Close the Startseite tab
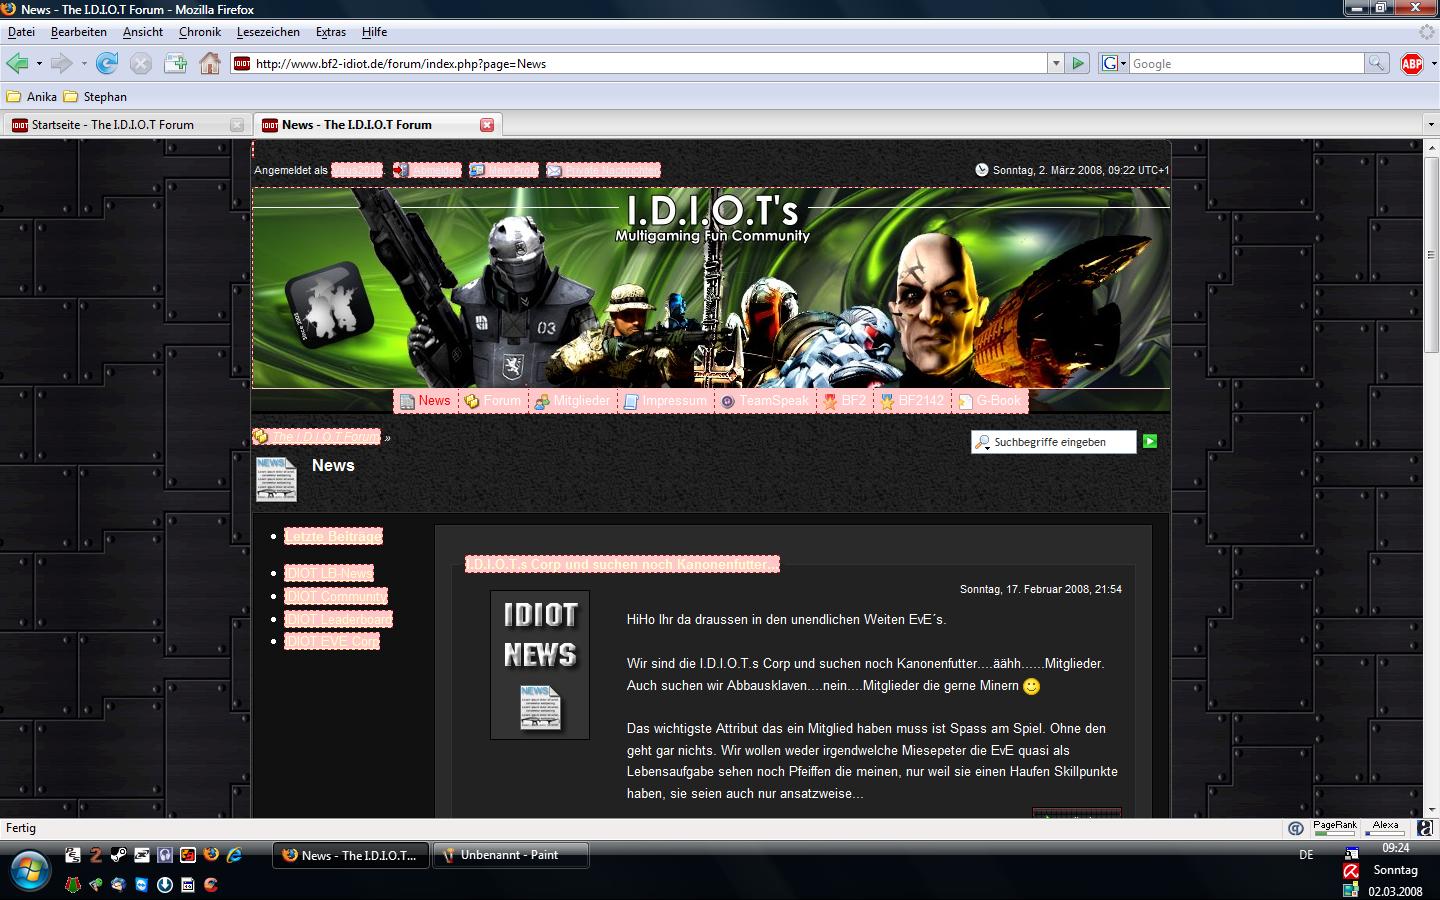Image resolution: width=1440 pixels, height=900 pixels. [237, 125]
